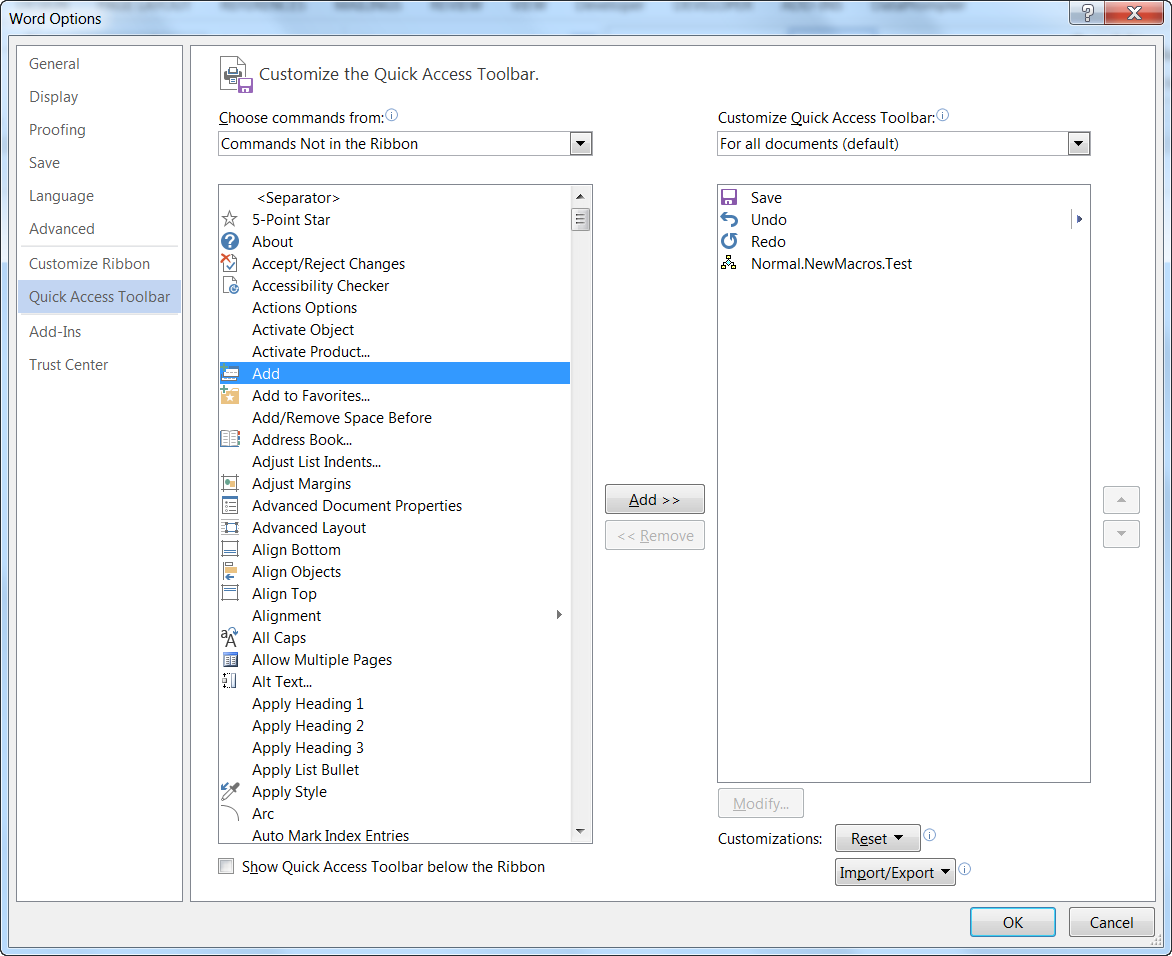Expand the Undo split arrow

coord(1079,219)
